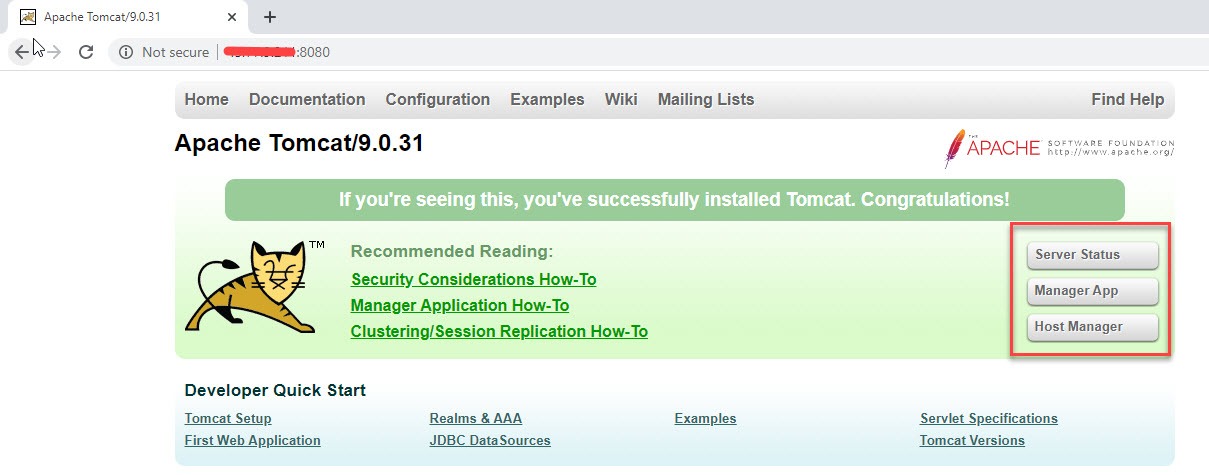Open Security Considerations How-To link
This screenshot has width=1209, height=475.
click(474, 279)
